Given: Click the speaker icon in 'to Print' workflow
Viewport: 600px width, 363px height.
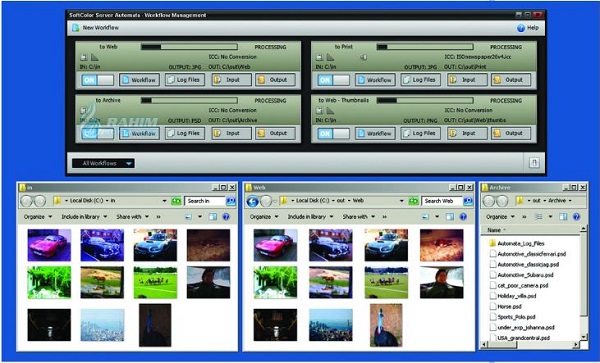Looking at the screenshot, I should point(364,57).
